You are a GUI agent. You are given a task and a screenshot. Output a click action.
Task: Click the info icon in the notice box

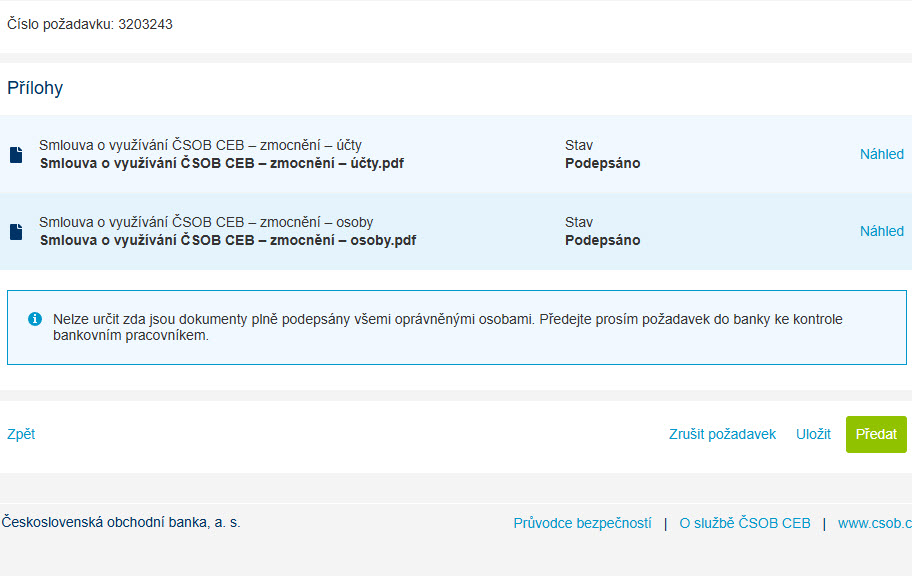(x=35, y=319)
